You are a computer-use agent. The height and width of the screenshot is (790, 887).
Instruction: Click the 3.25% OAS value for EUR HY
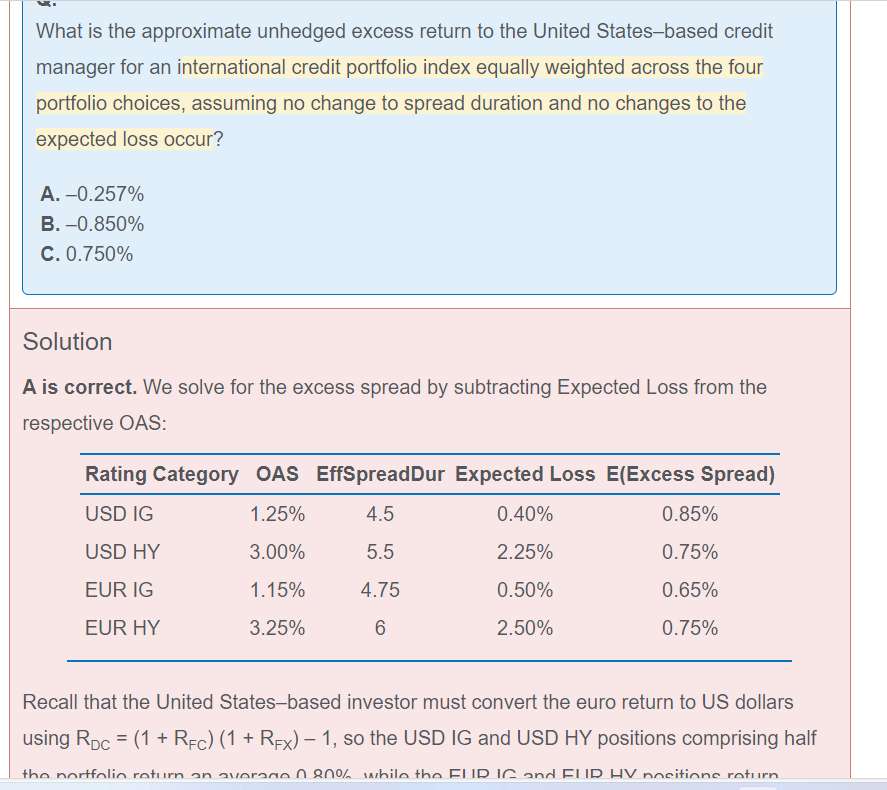(277, 628)
